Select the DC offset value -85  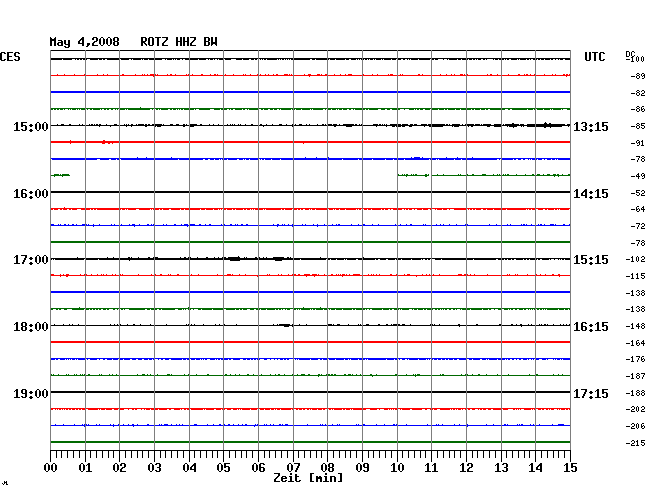coord(638,126)
